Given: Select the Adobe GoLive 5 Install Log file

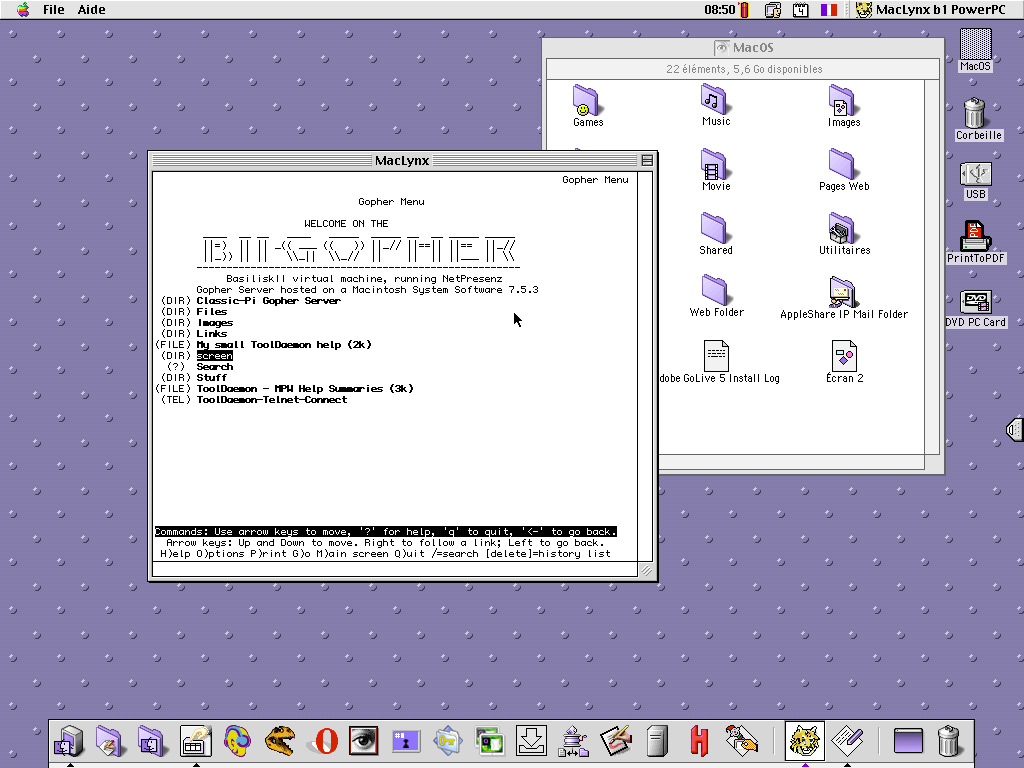Looking at the screenshot, I should point(718,362).
